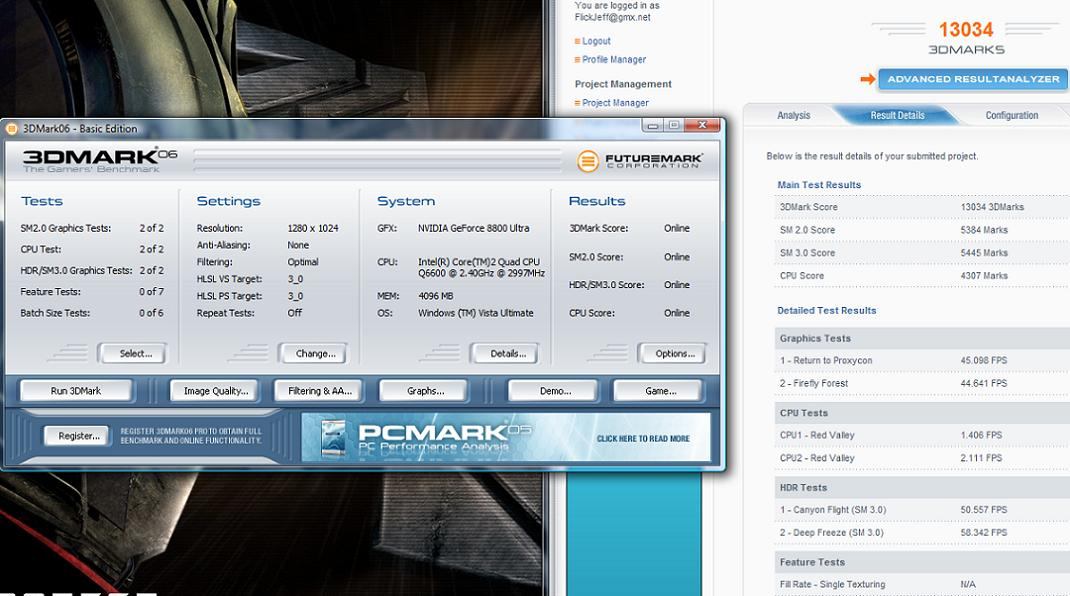1070x596 pixels.
Task: Click the 'NVIDIA GeForce 8800 Ultra' GFX text
Action: [474, 228]
